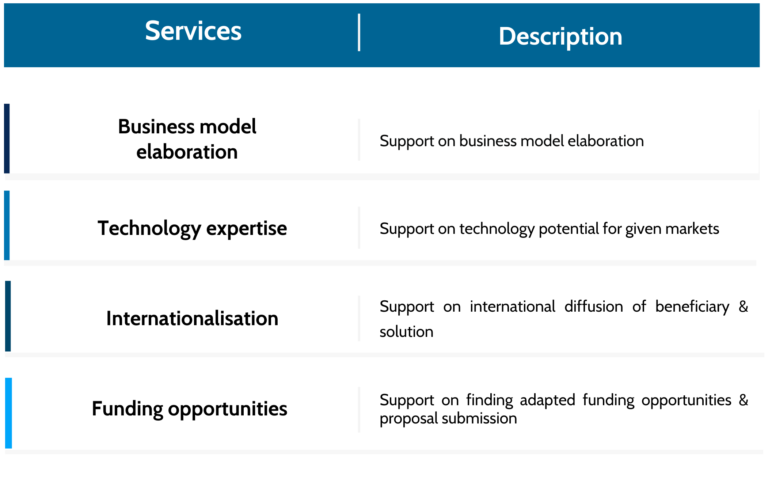Image resolution: width=768 pixels, height=479 pixels.
Task: Select the Internationalisation service title
Action: click(192, 318)
